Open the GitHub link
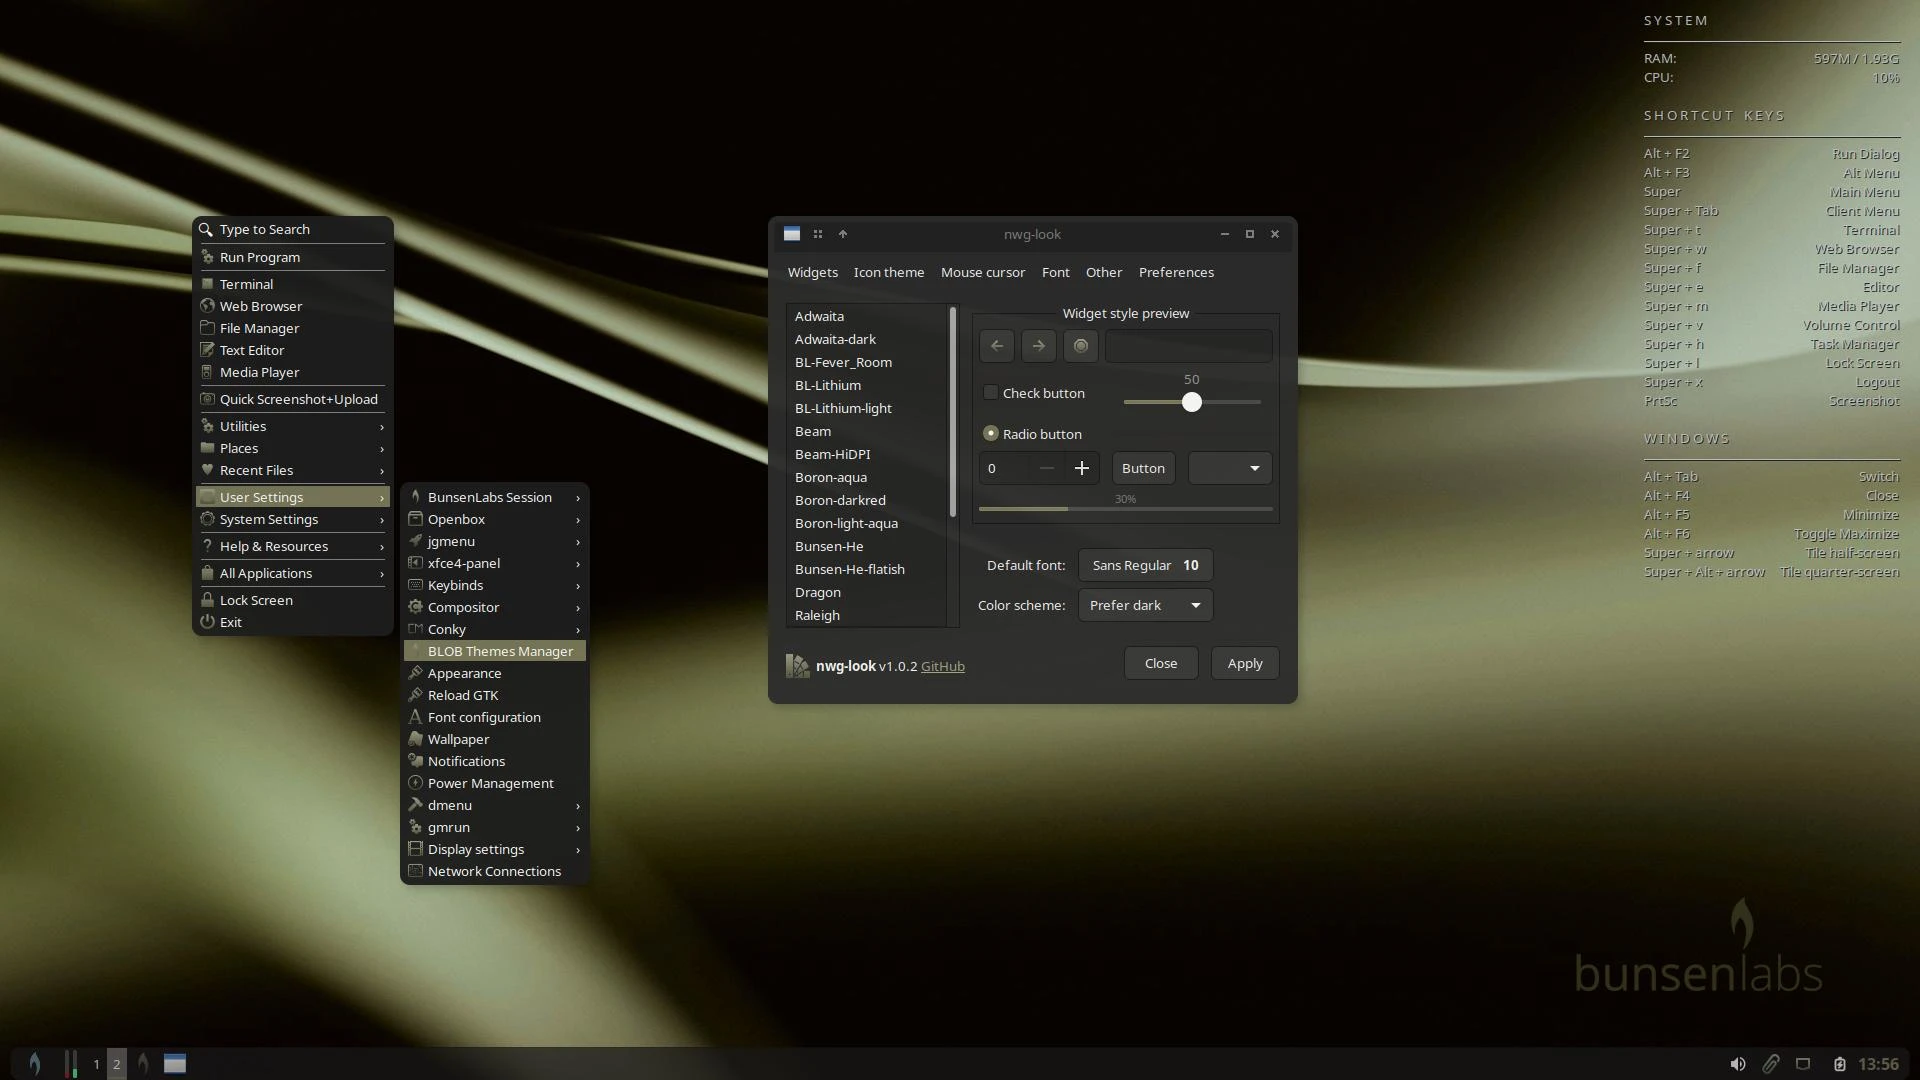1920x1080 pixels. pyautogui.click(x=942, y=666)
